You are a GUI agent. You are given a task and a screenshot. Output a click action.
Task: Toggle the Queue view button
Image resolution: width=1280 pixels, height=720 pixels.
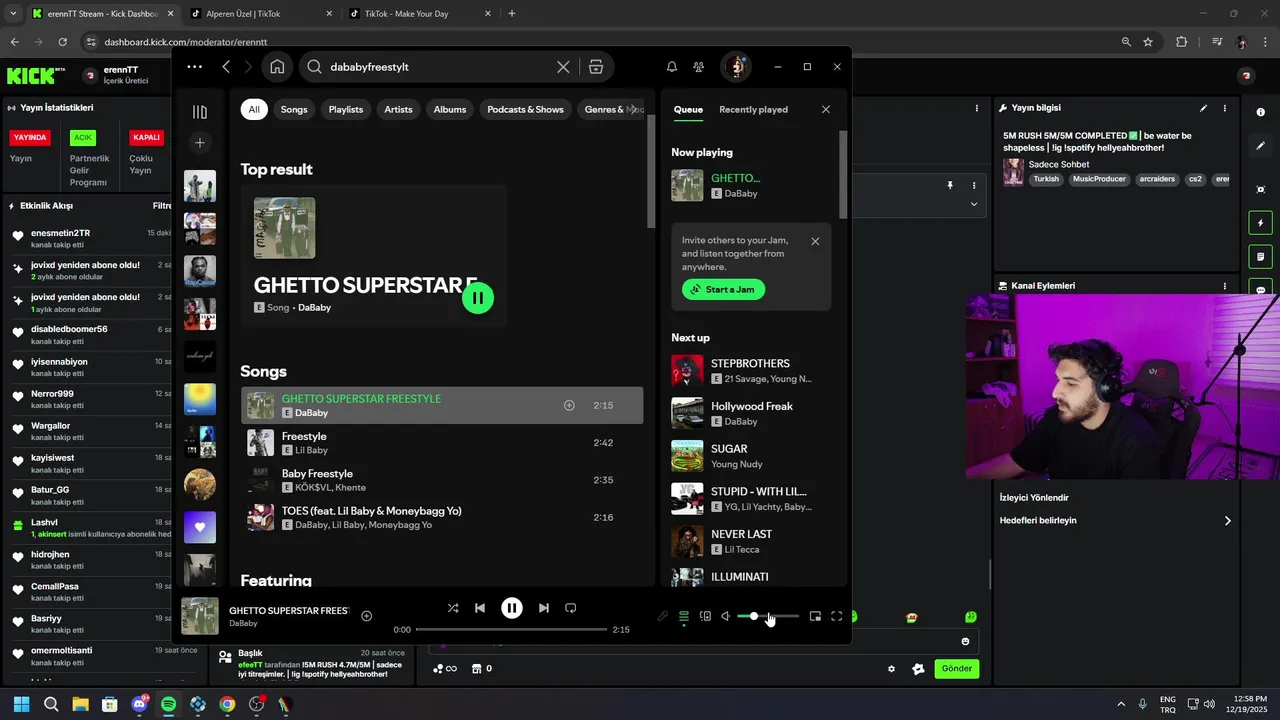(x=684, y=616)
